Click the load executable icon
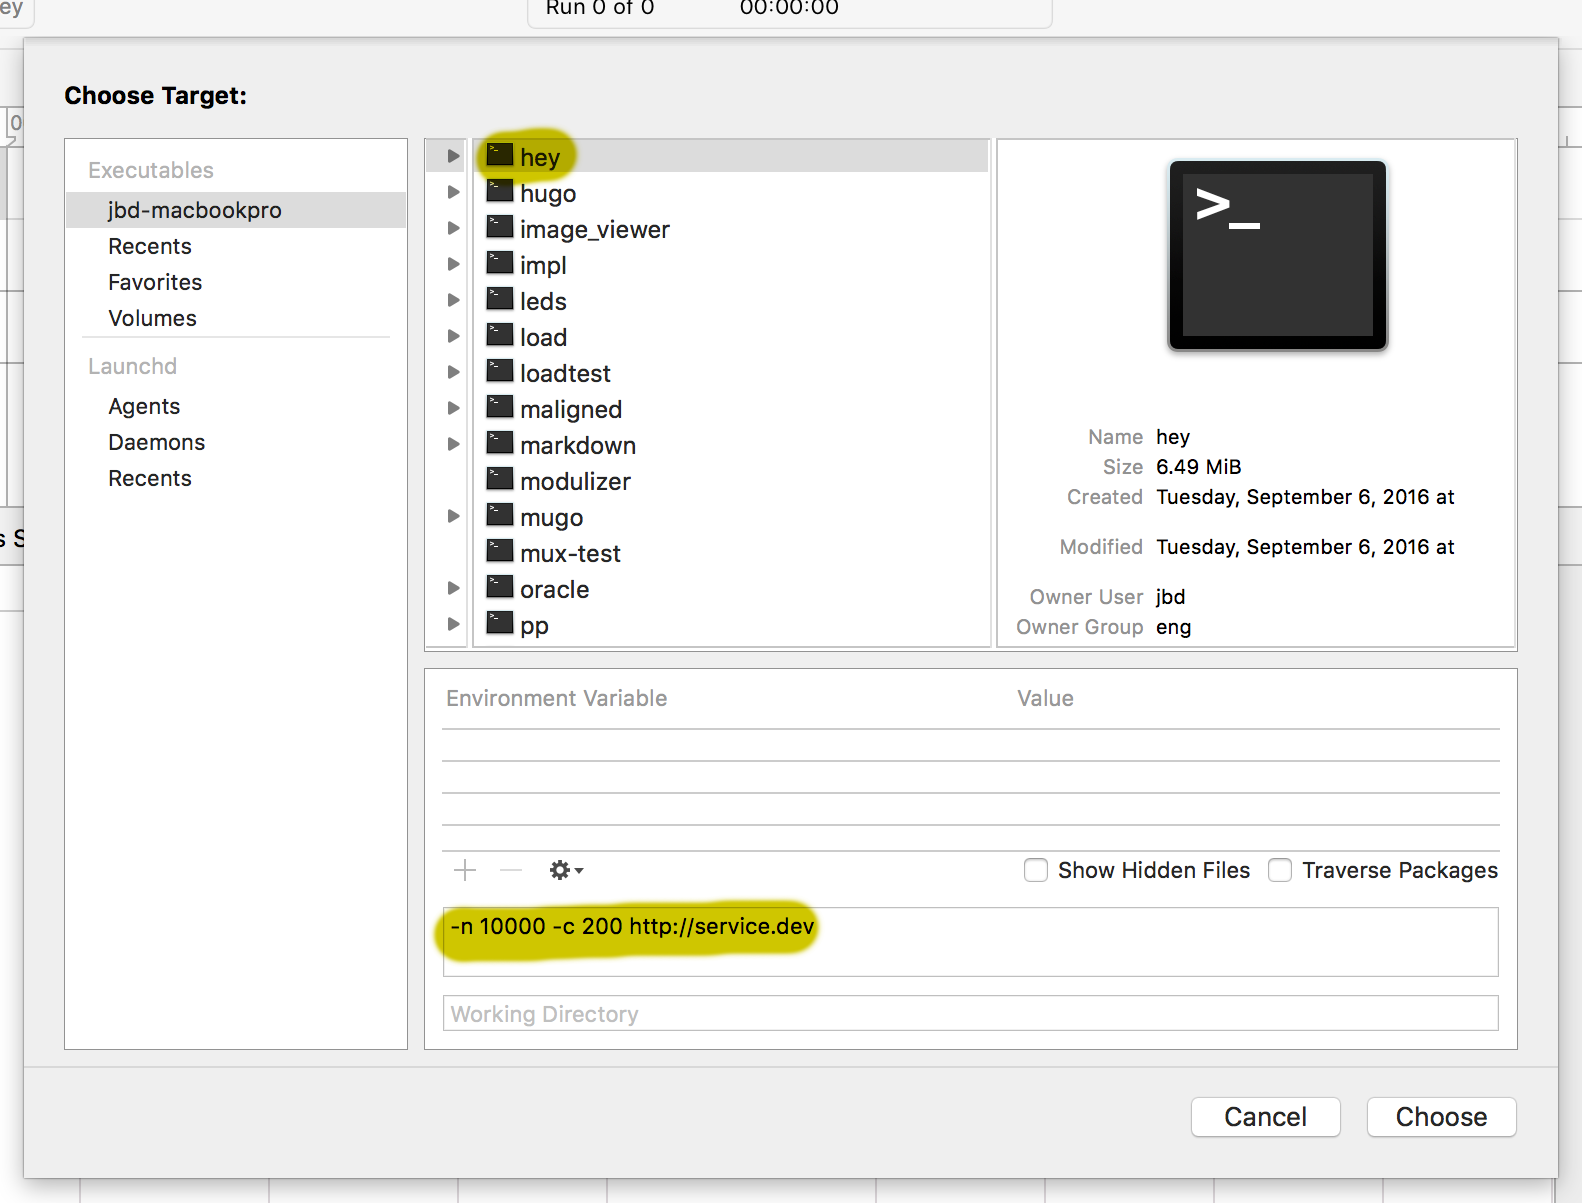 (500, 335)
